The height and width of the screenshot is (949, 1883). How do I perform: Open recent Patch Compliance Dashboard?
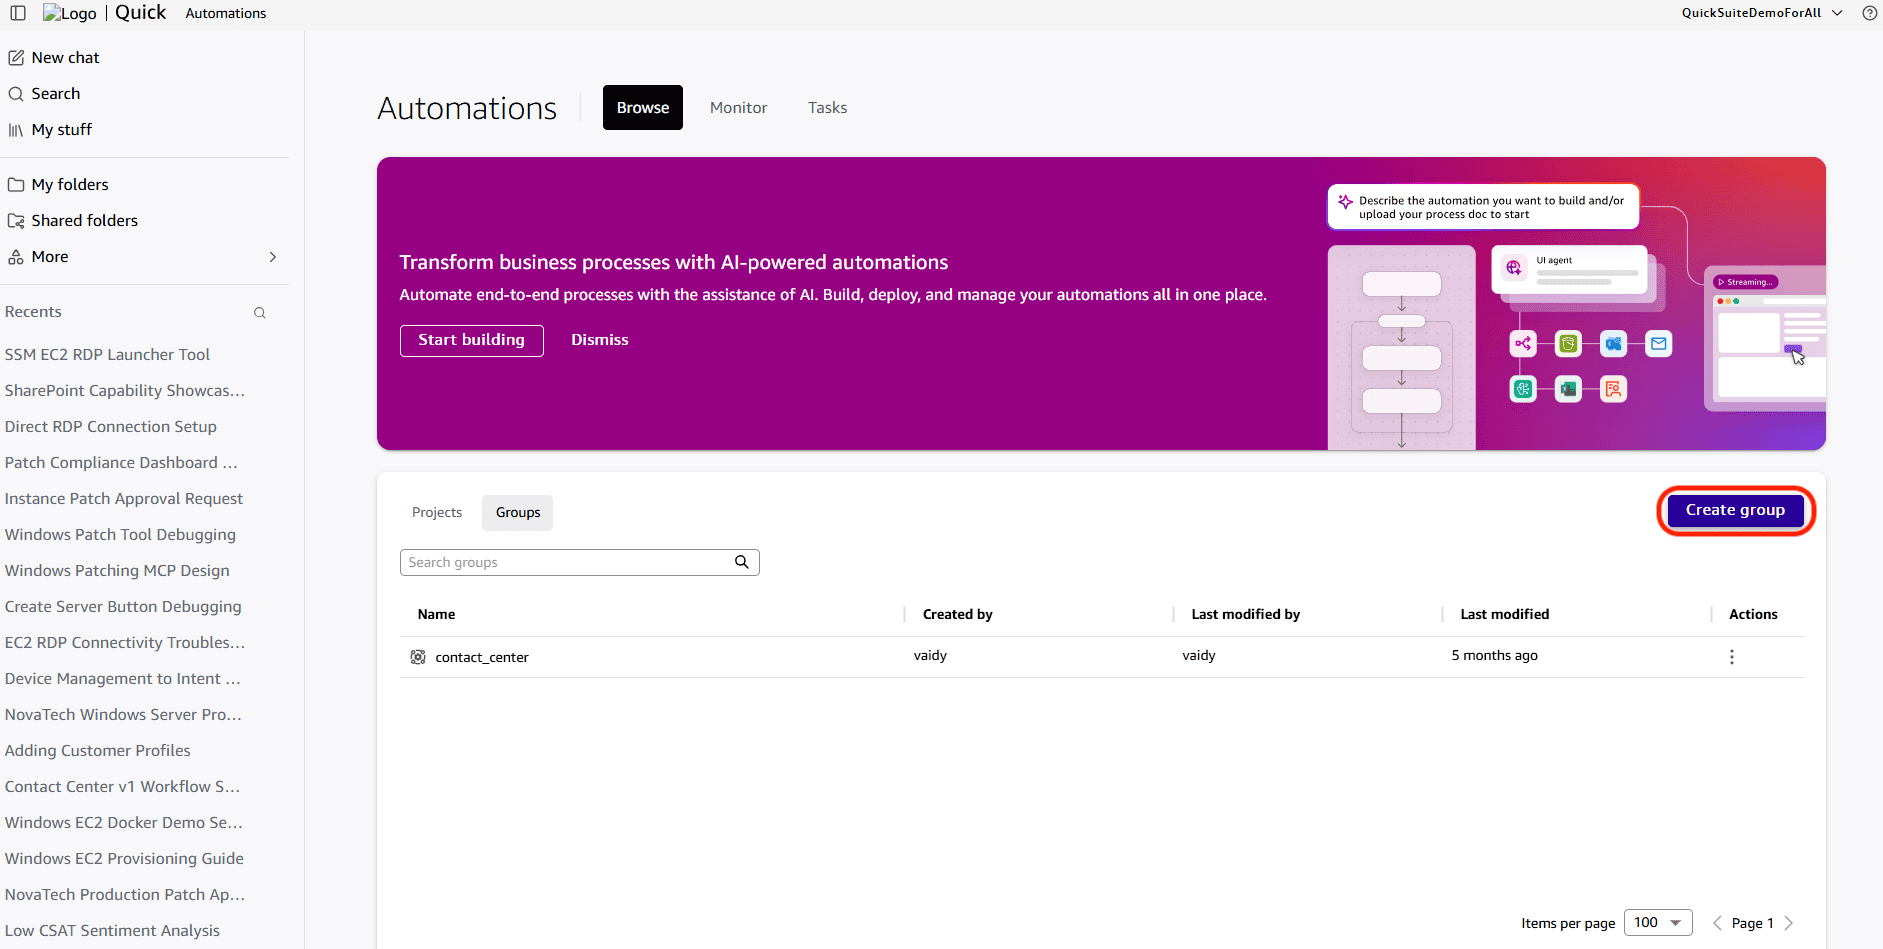pos(121,463)
